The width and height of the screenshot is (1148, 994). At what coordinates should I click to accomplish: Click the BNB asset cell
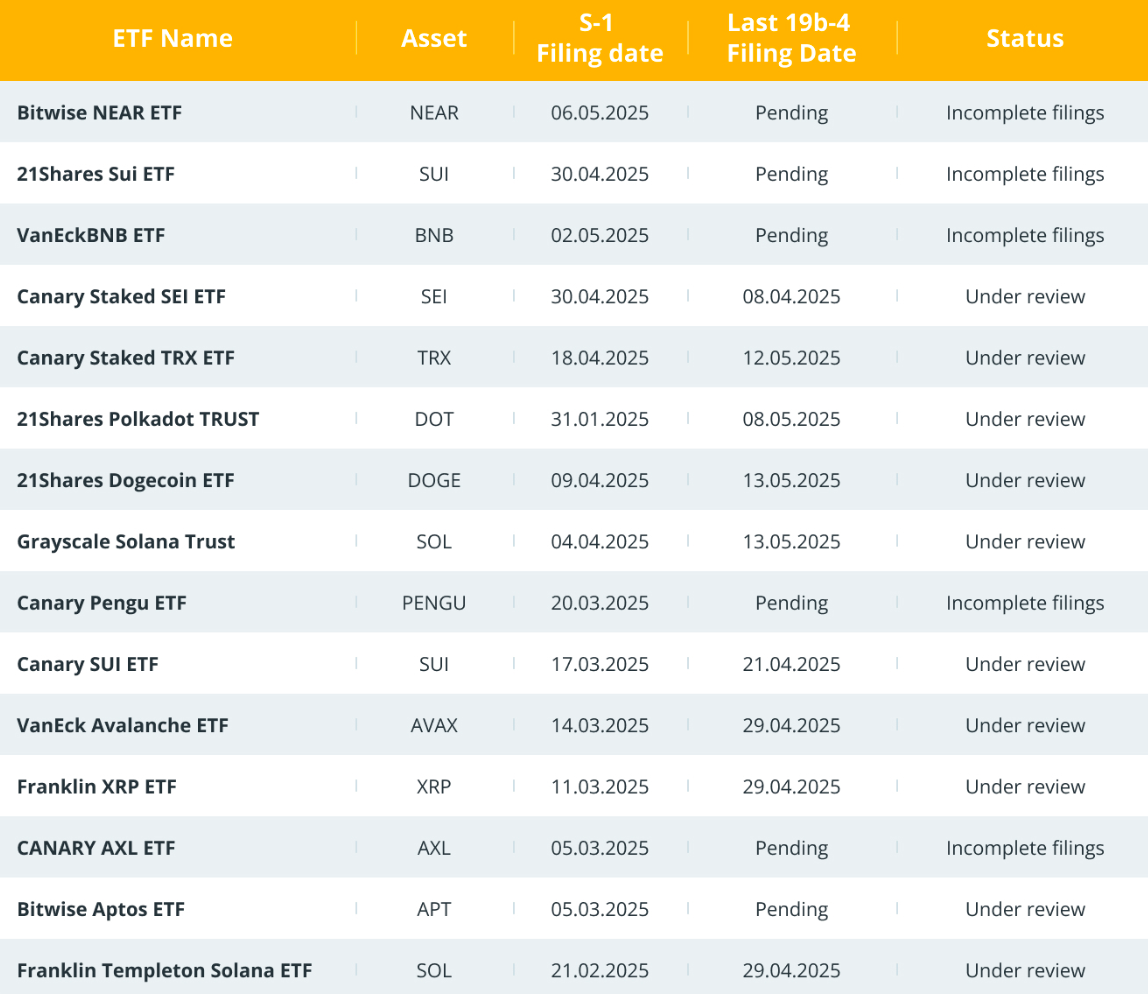[434, 235]
